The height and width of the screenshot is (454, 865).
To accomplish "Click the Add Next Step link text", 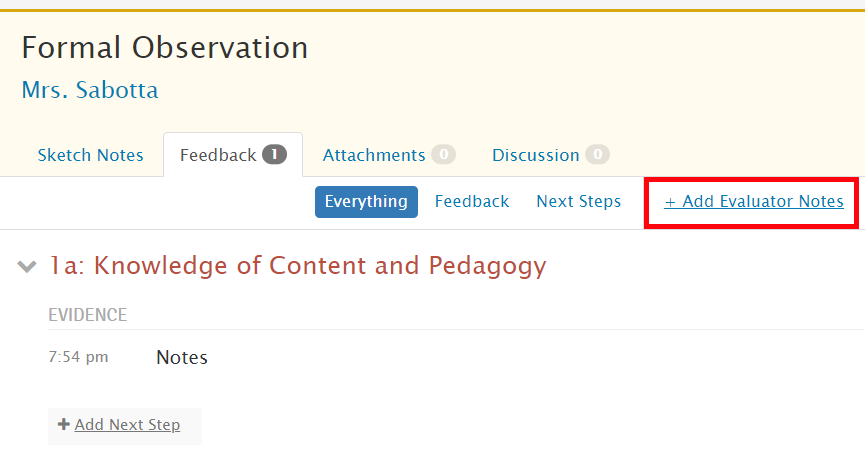I will [127, 425].
